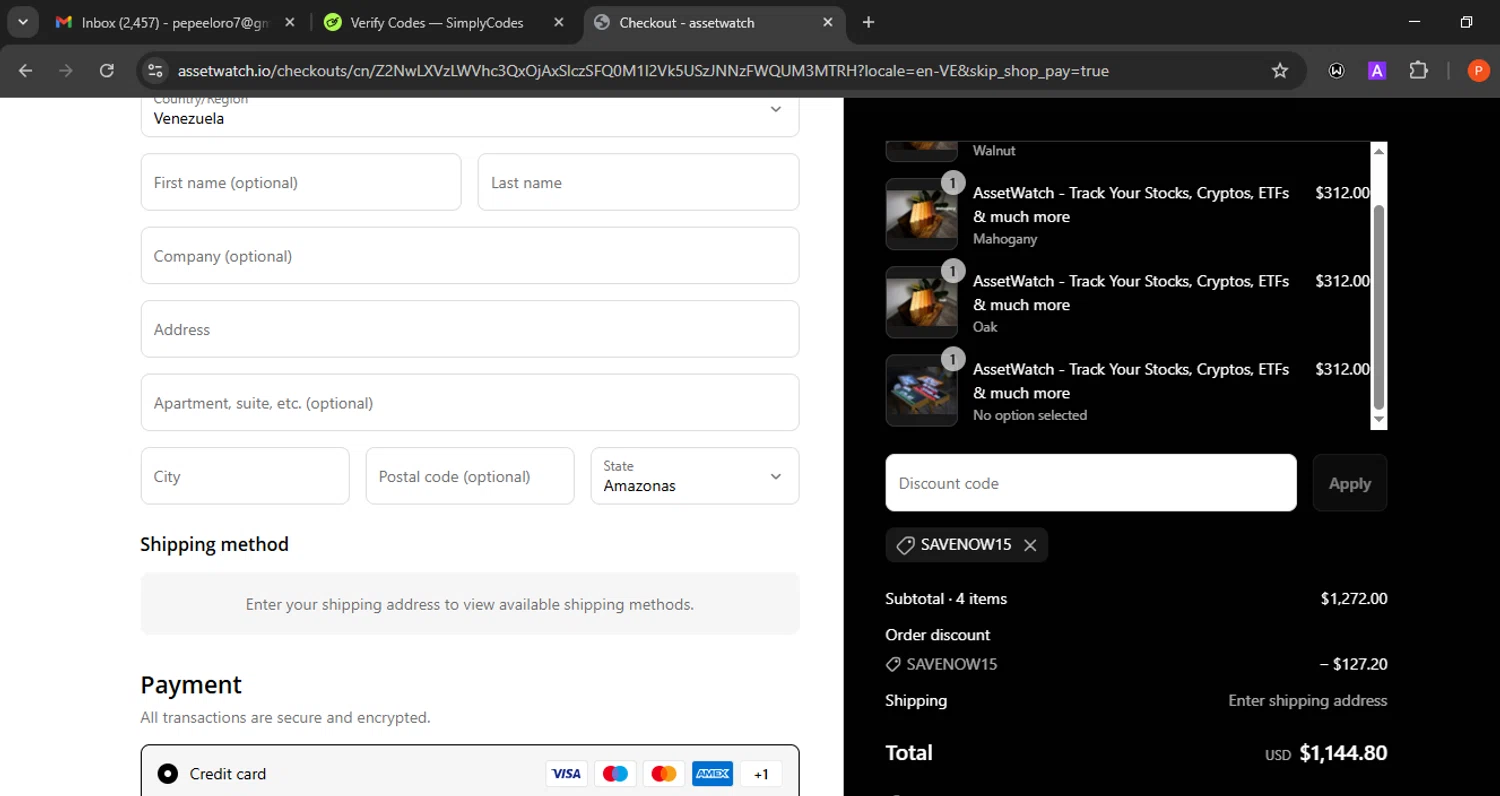Click the Oak variant label
Image resolution: width=1500 pixels, height=796 pixels.
(985, 327)
